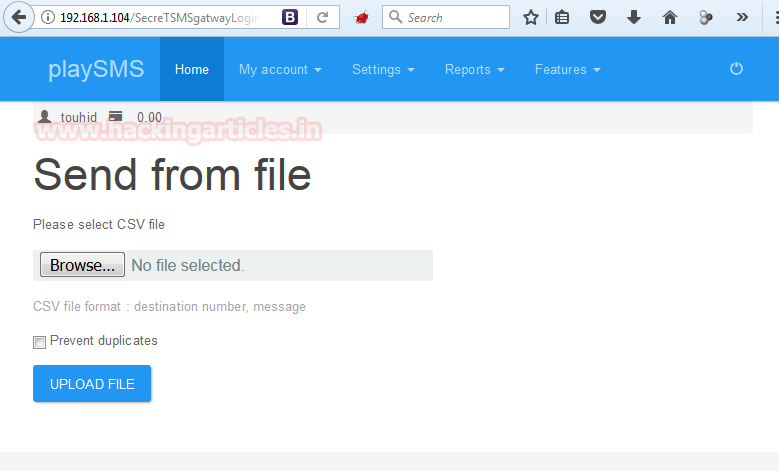Image resolution: width=779 pixels, height=471 pixels.
Task: Enable the Prevent duplicates checkbox
Action: tap(39, 342)
